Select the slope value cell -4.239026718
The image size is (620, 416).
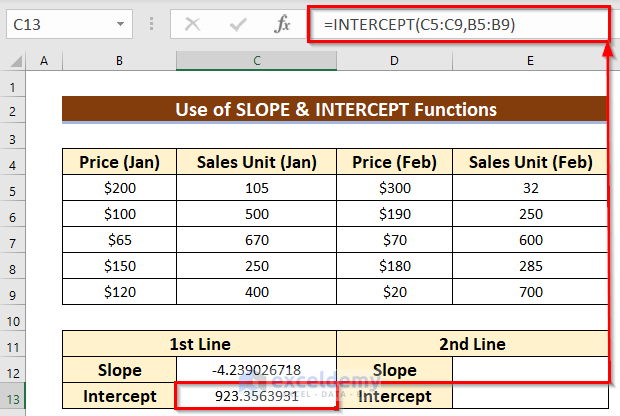(x=257, y=370)
